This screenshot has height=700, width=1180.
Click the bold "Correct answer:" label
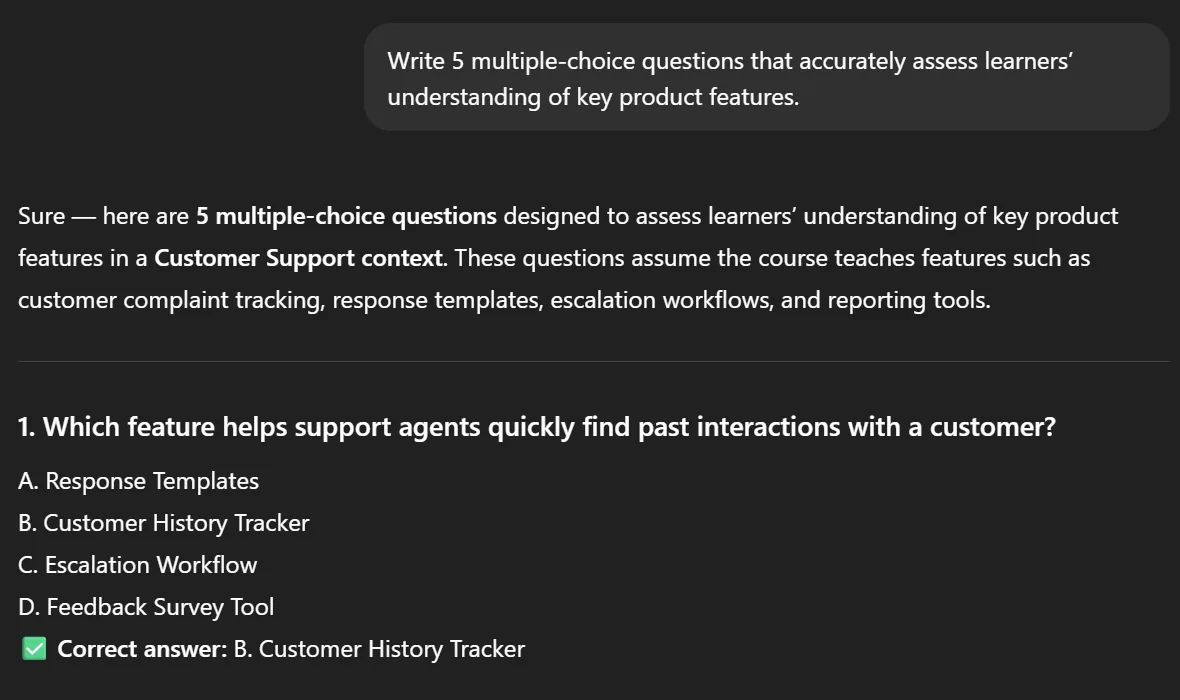pos(142,649)
